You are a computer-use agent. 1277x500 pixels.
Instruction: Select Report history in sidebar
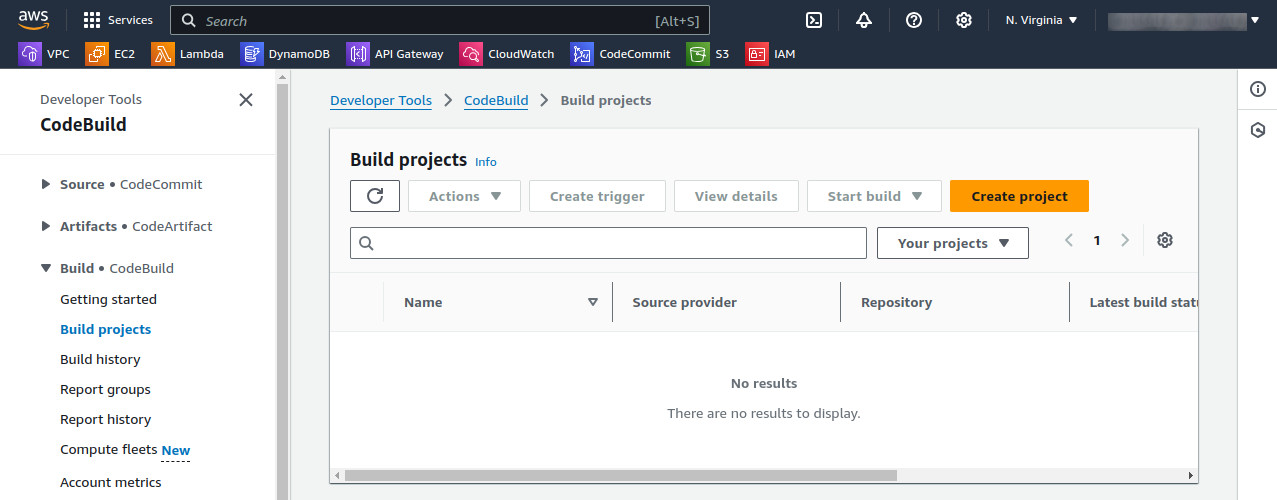105,419
